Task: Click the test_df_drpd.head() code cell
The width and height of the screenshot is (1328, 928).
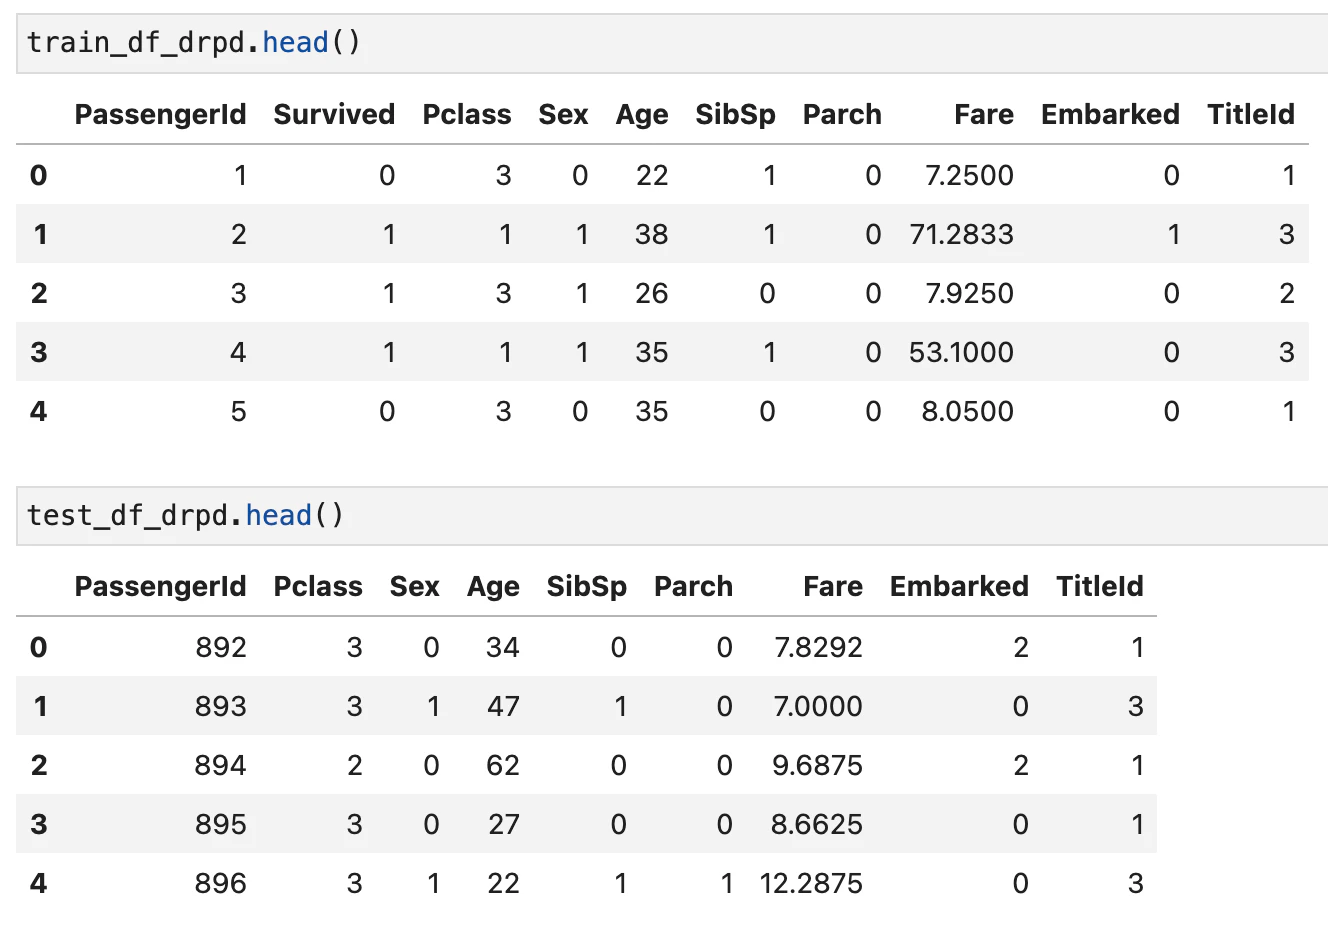Action: (x=672, y=516)
